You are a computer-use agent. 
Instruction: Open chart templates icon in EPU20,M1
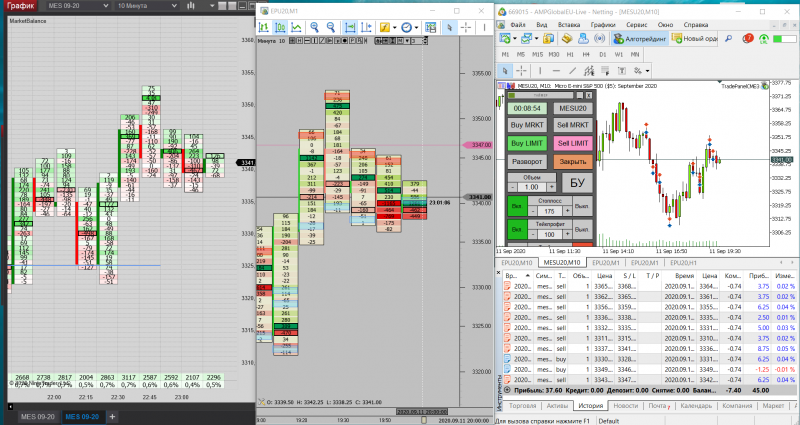431,28
